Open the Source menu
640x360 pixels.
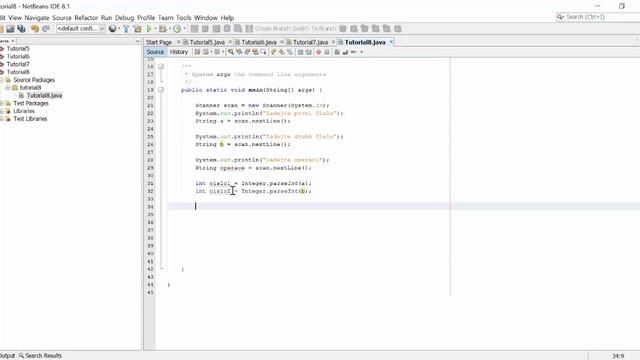click(62, 18)
